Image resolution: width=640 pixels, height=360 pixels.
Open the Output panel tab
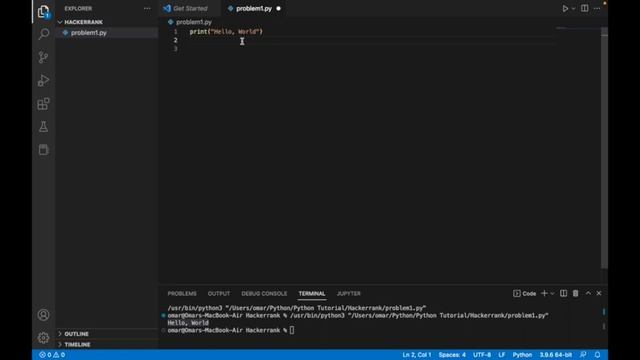click(x=219, y=293)
